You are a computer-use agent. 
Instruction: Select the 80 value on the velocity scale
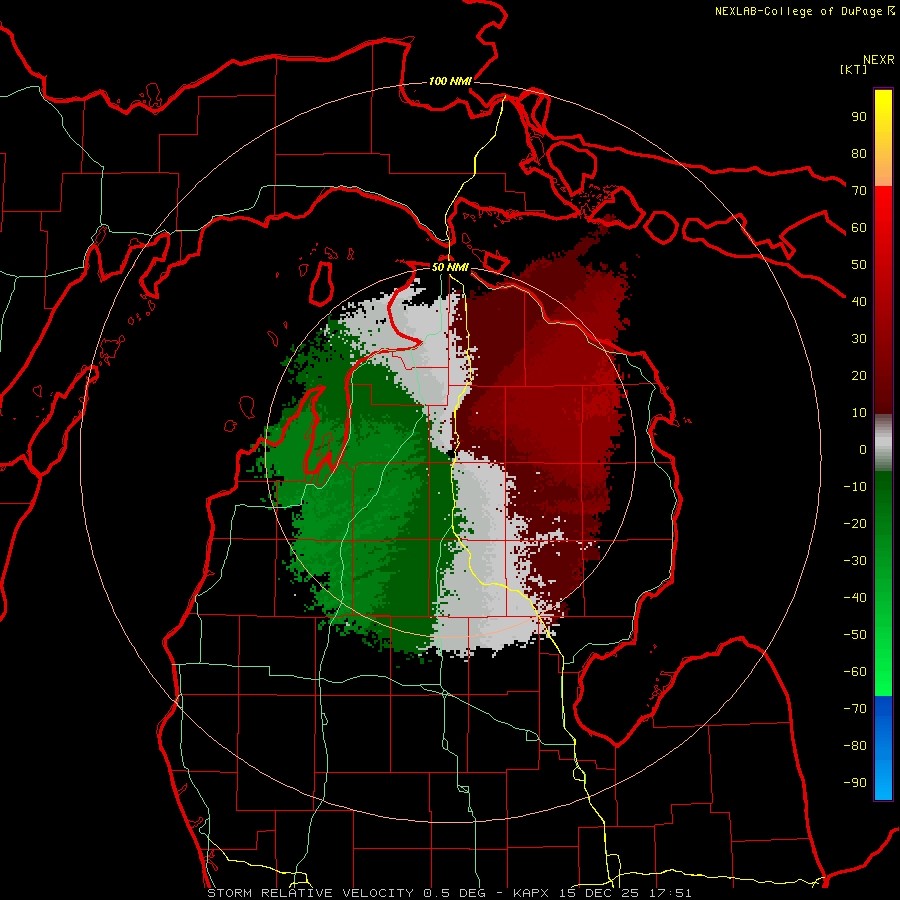859,154
